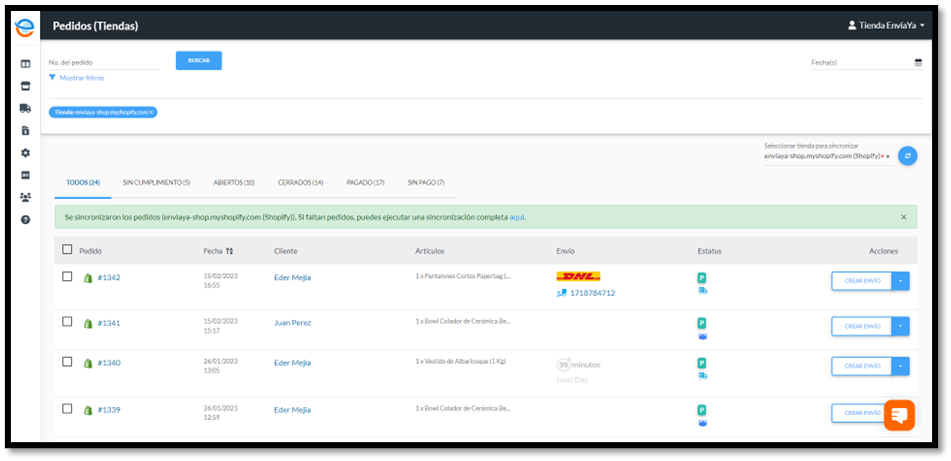This screenshot has height=461, width=951.
Task: Click CREAR ENVÍO for order #1342
Action: [862, 281]
